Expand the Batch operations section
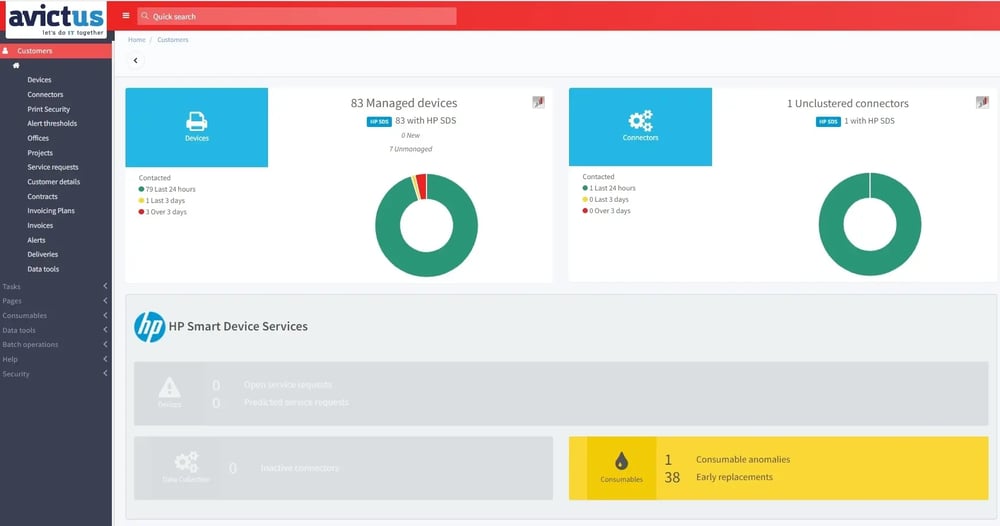 56,345
